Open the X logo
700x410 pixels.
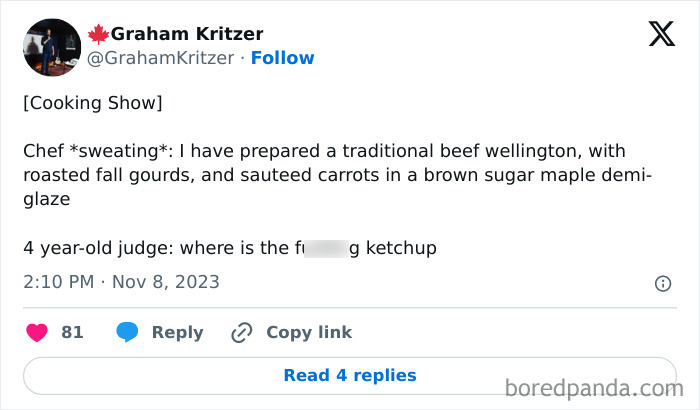[x=661, y=35]
